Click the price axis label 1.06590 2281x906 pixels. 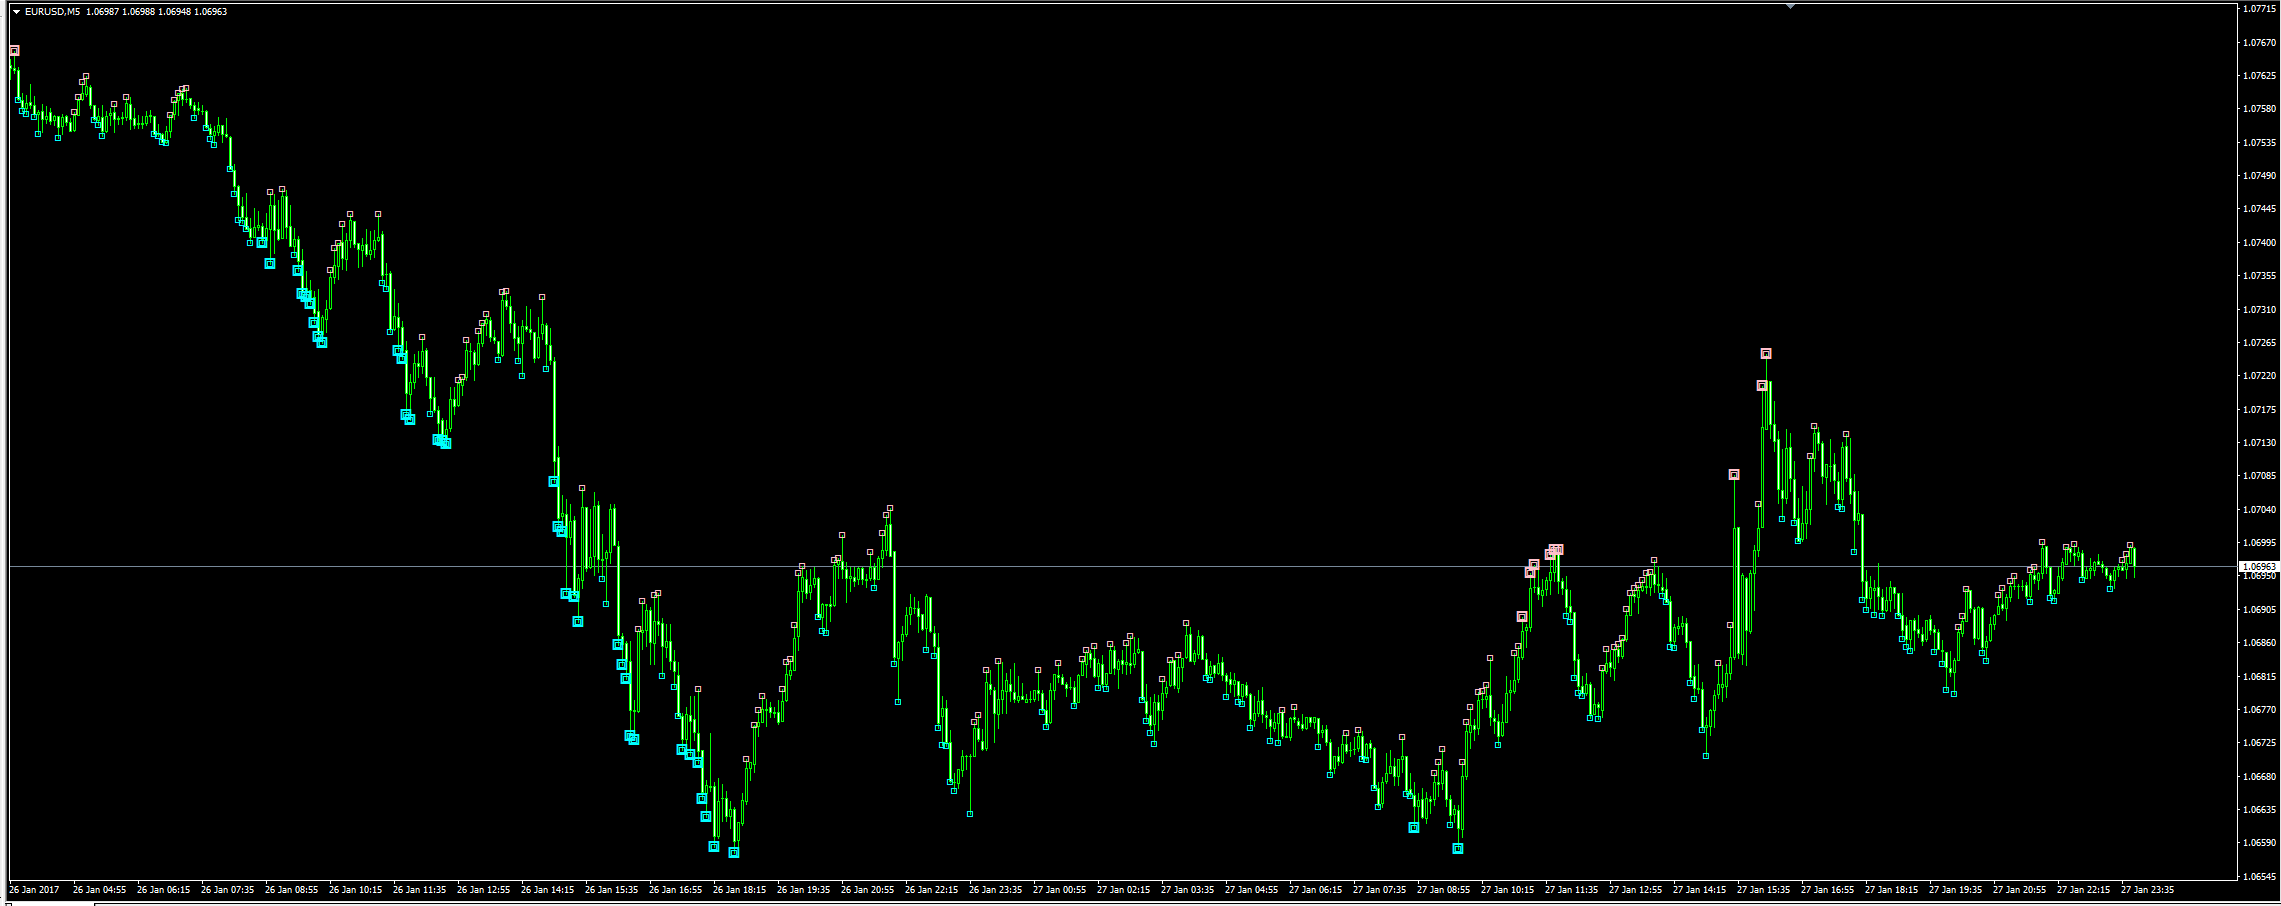[x=2260, y=842]
